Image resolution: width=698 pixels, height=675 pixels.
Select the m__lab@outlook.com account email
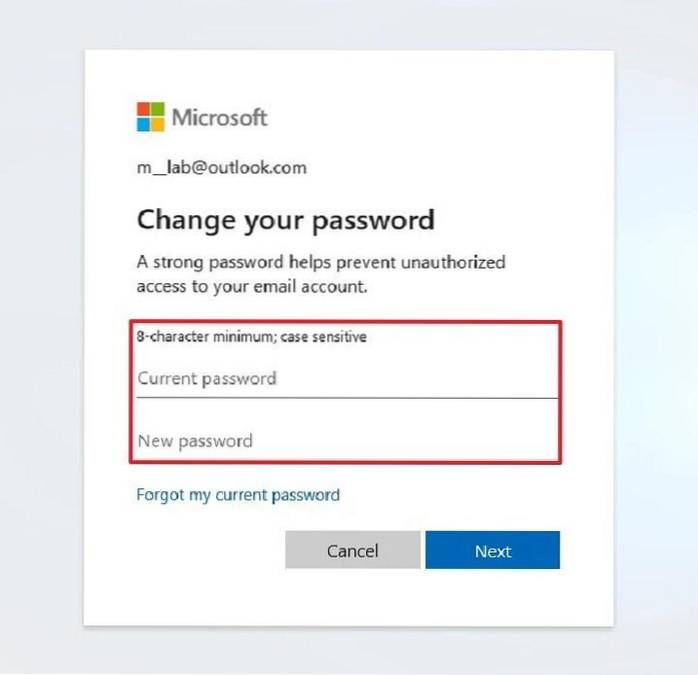point(221,168)
